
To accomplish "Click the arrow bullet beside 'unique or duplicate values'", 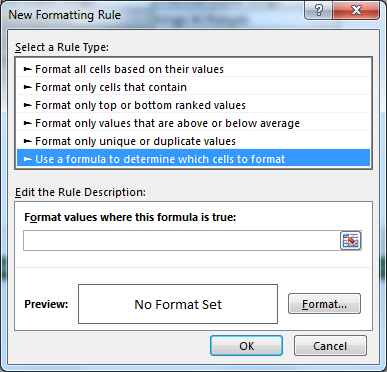I will (x=27, y=141).
